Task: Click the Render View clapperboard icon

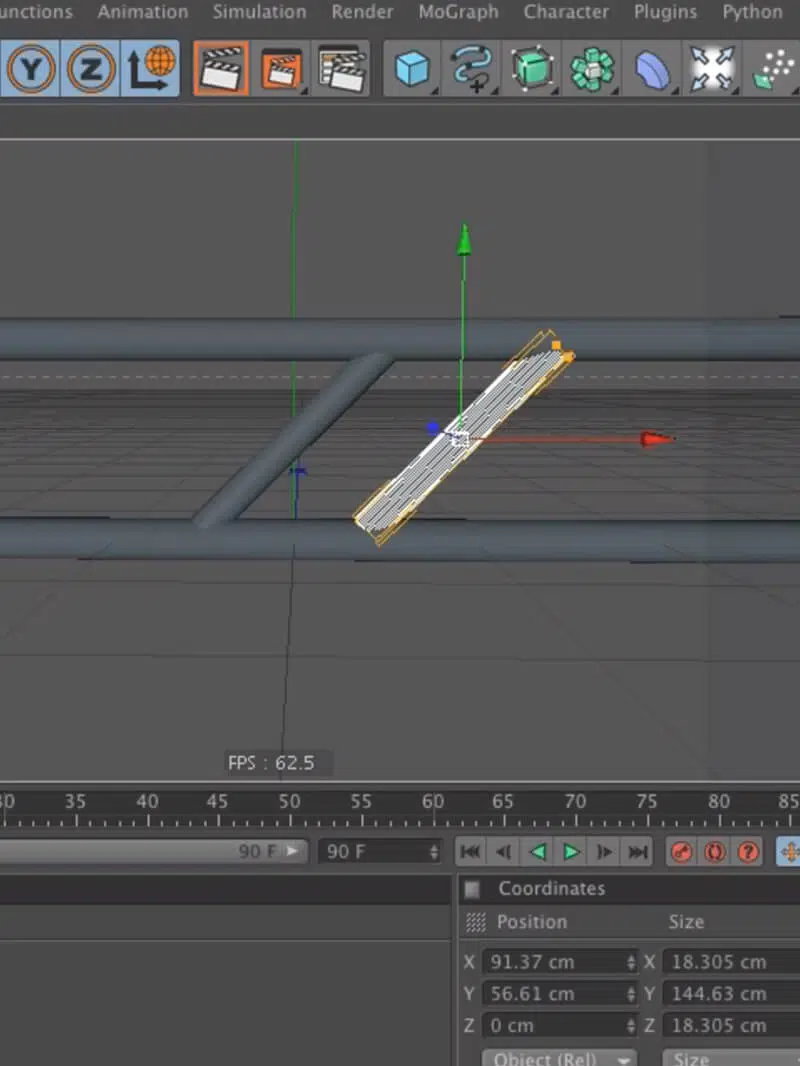Action: tap(221, 69)
